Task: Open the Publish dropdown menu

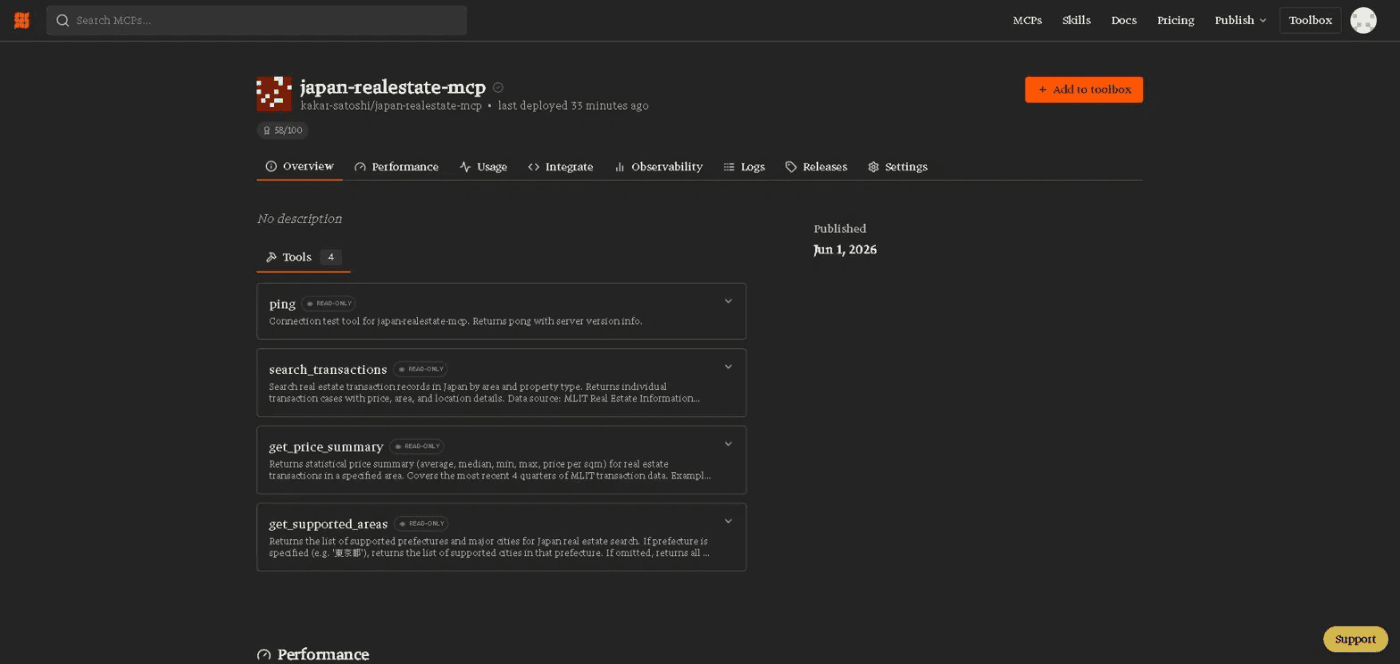Action: point(1240,20)
